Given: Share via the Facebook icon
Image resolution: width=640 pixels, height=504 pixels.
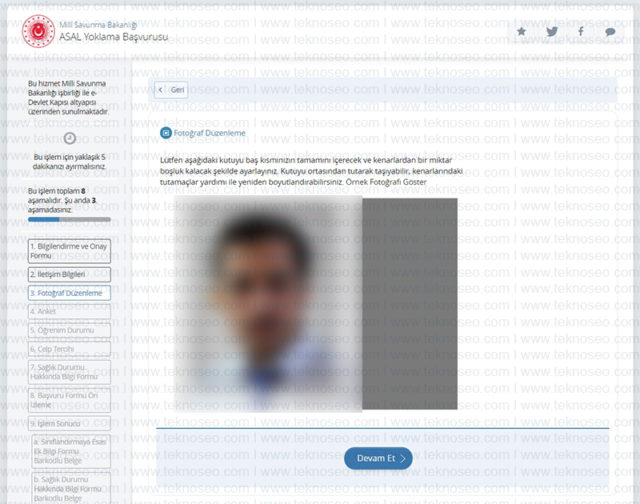Looking at the screenshot, I should pyautogui.click(x=580, y=31).
